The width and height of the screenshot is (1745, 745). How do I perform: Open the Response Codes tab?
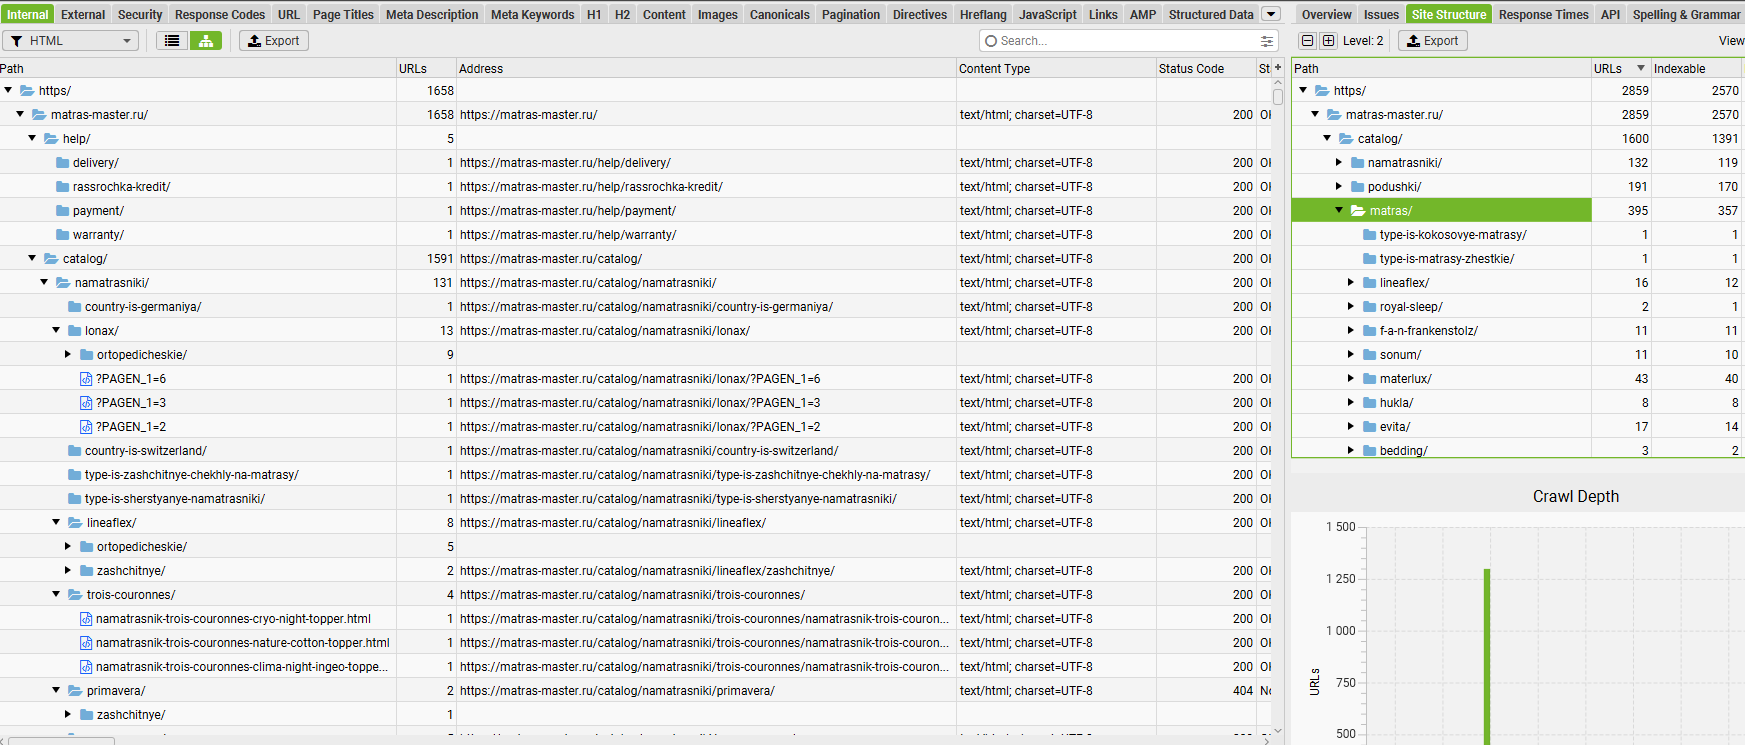point(220,14)
